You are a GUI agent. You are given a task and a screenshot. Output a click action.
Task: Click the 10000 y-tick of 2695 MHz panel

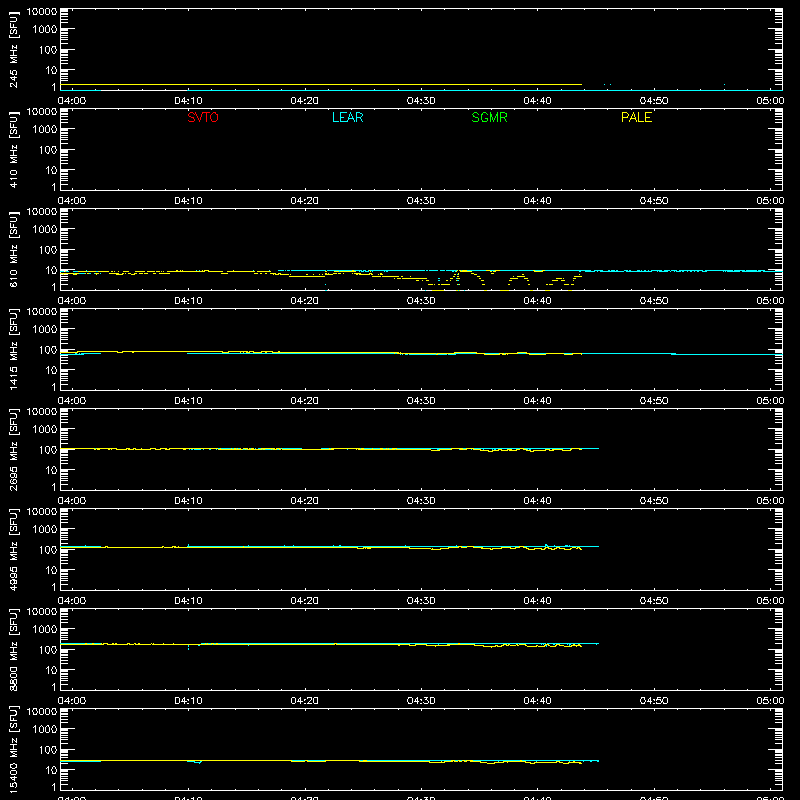pos(42,412)
